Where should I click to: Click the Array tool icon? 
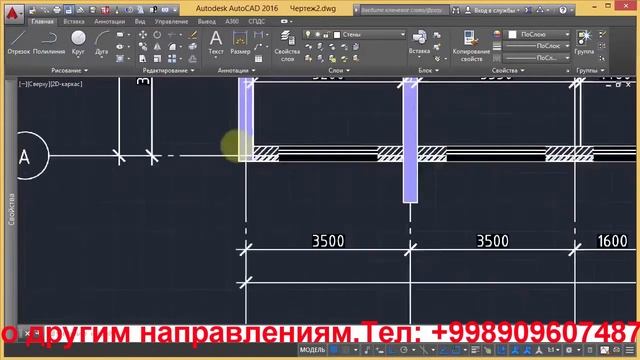[x=172, y=59]
